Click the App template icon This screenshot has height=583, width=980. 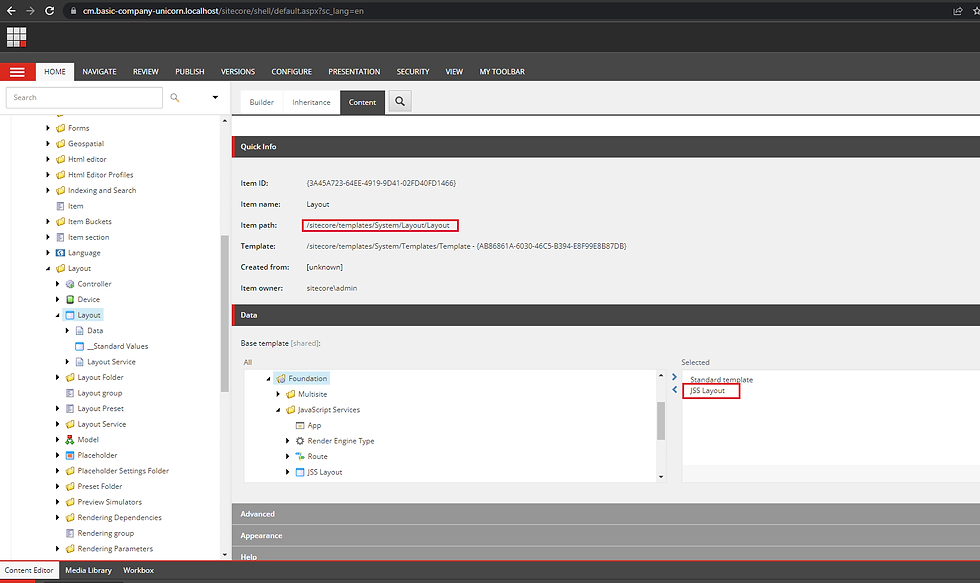click(300, 426)
